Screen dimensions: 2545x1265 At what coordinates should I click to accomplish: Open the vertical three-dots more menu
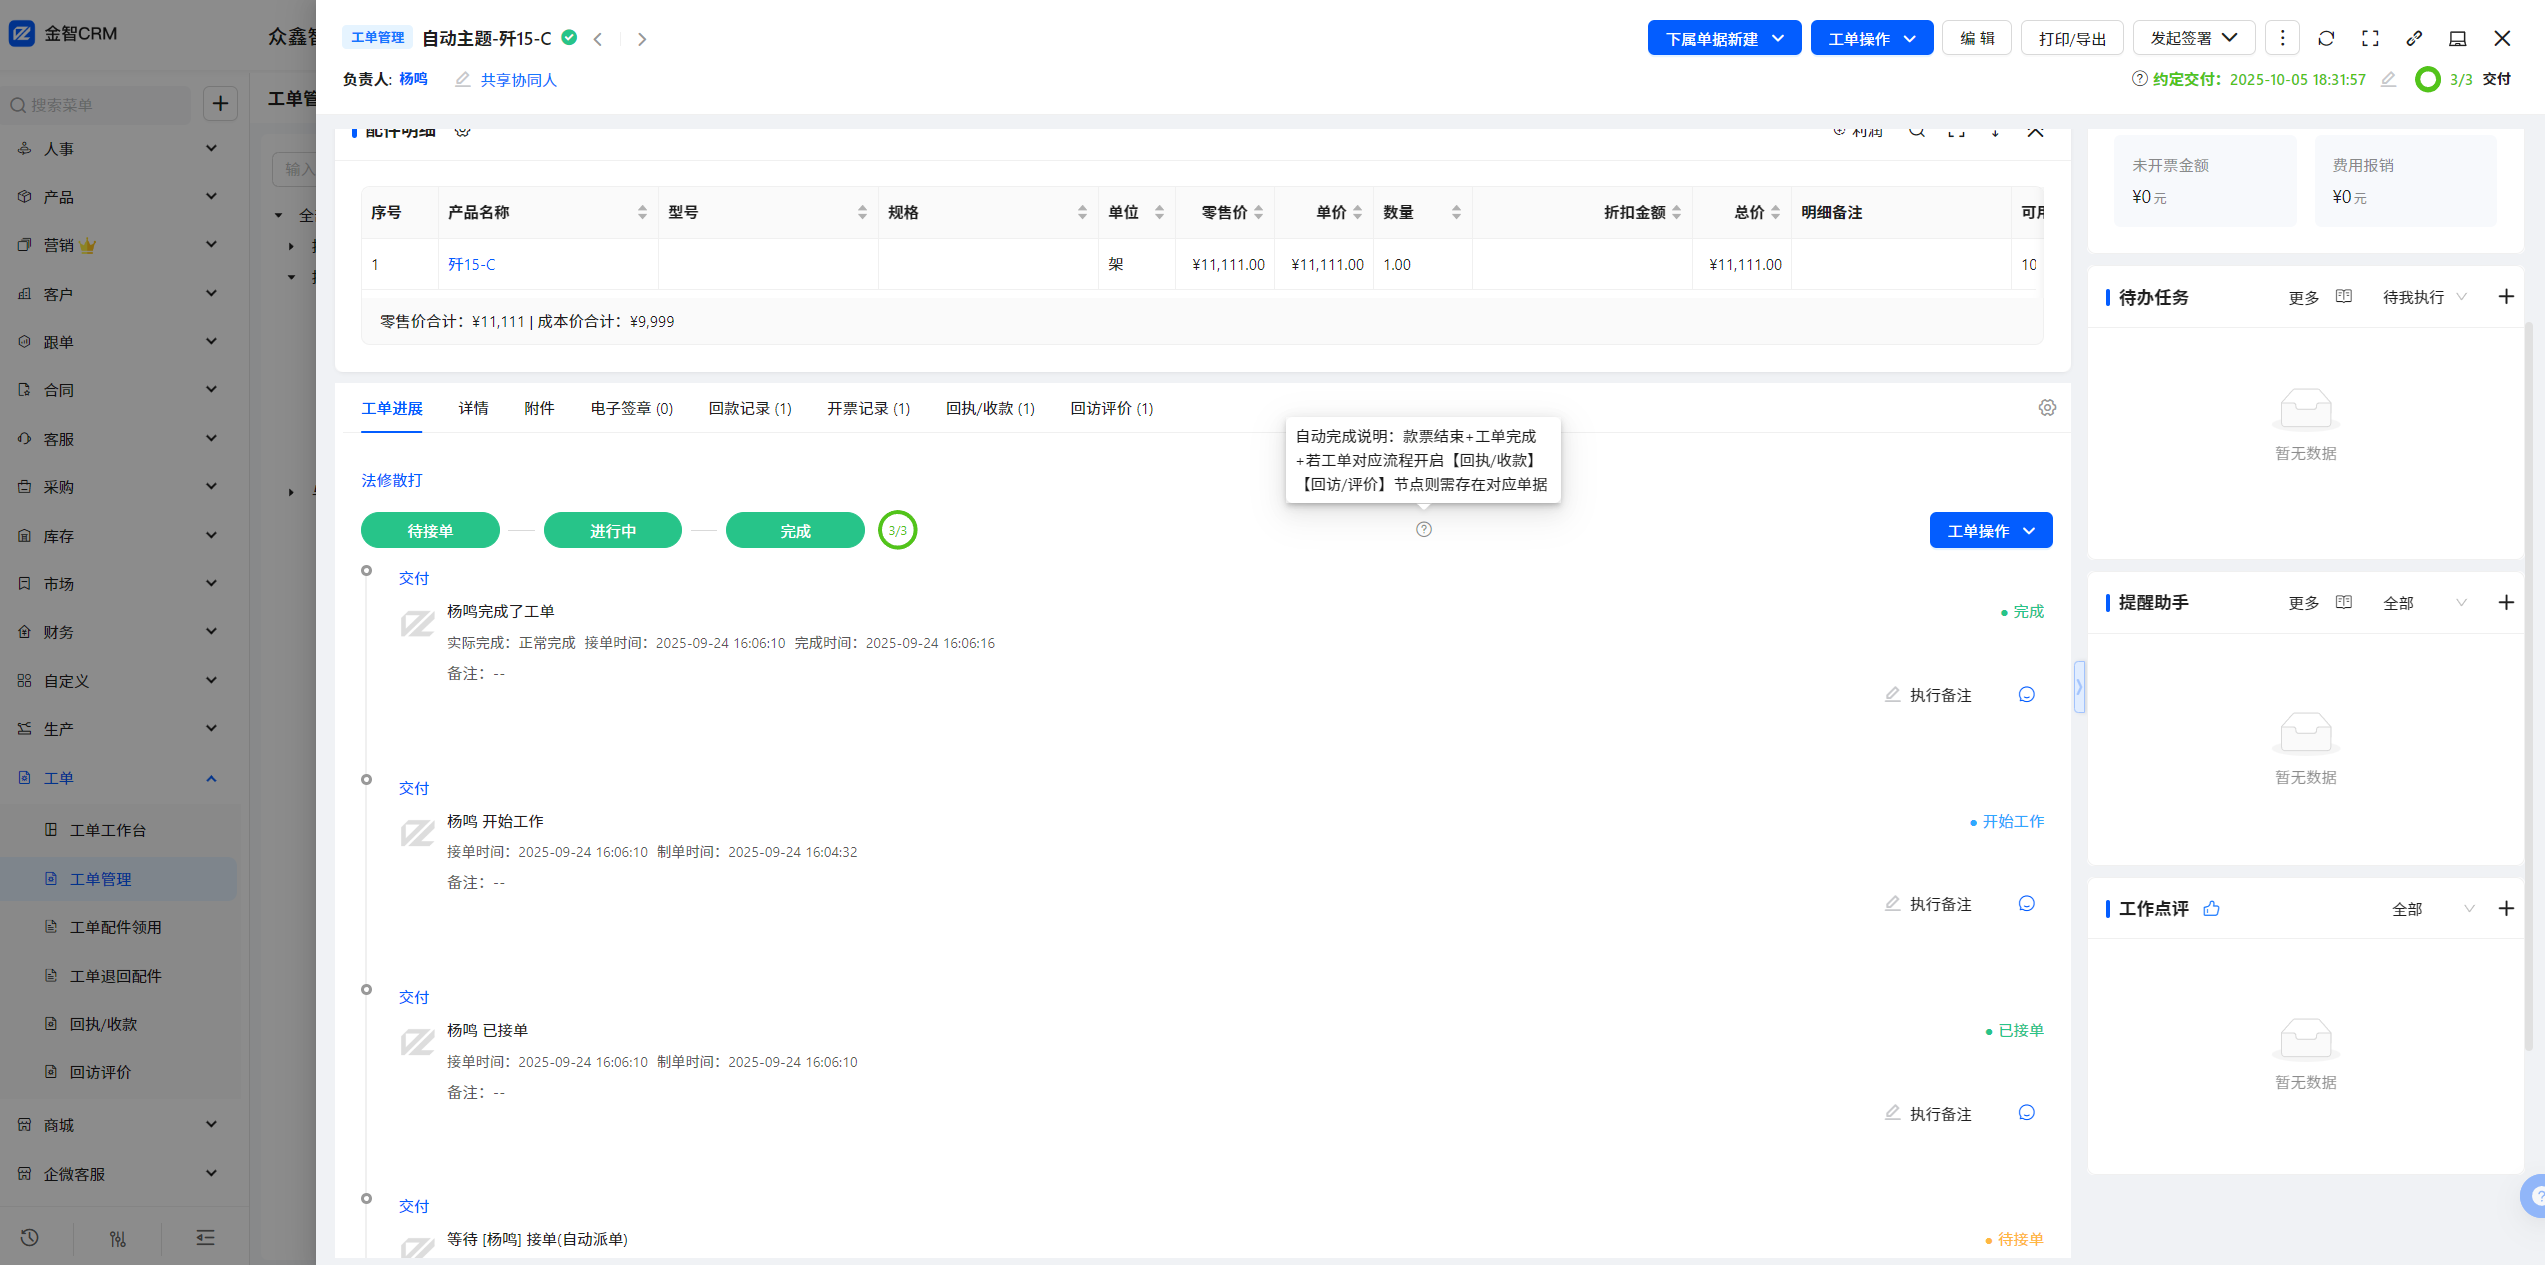coord(2282,38)
